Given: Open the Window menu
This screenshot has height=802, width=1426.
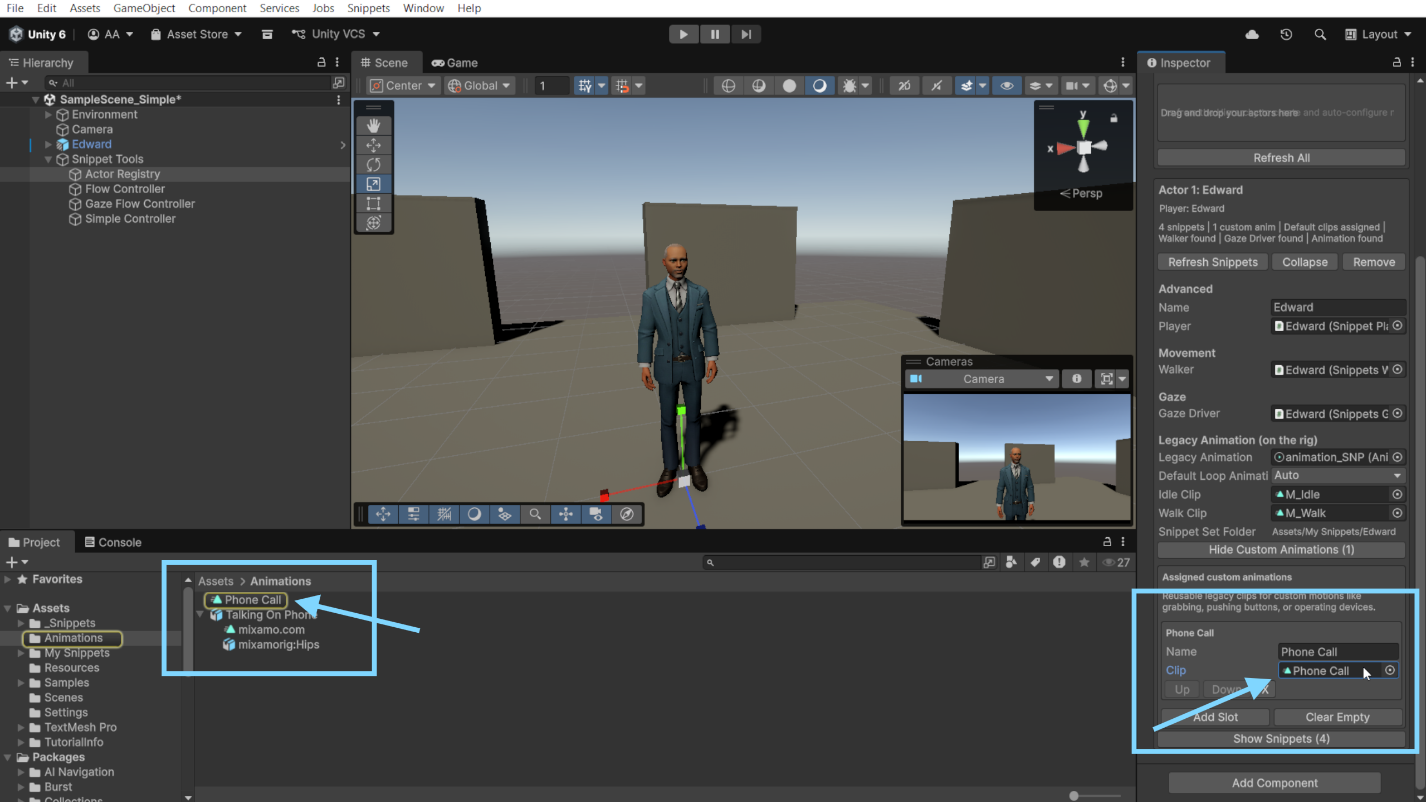Looking at the screenshot, I should 424,8.
